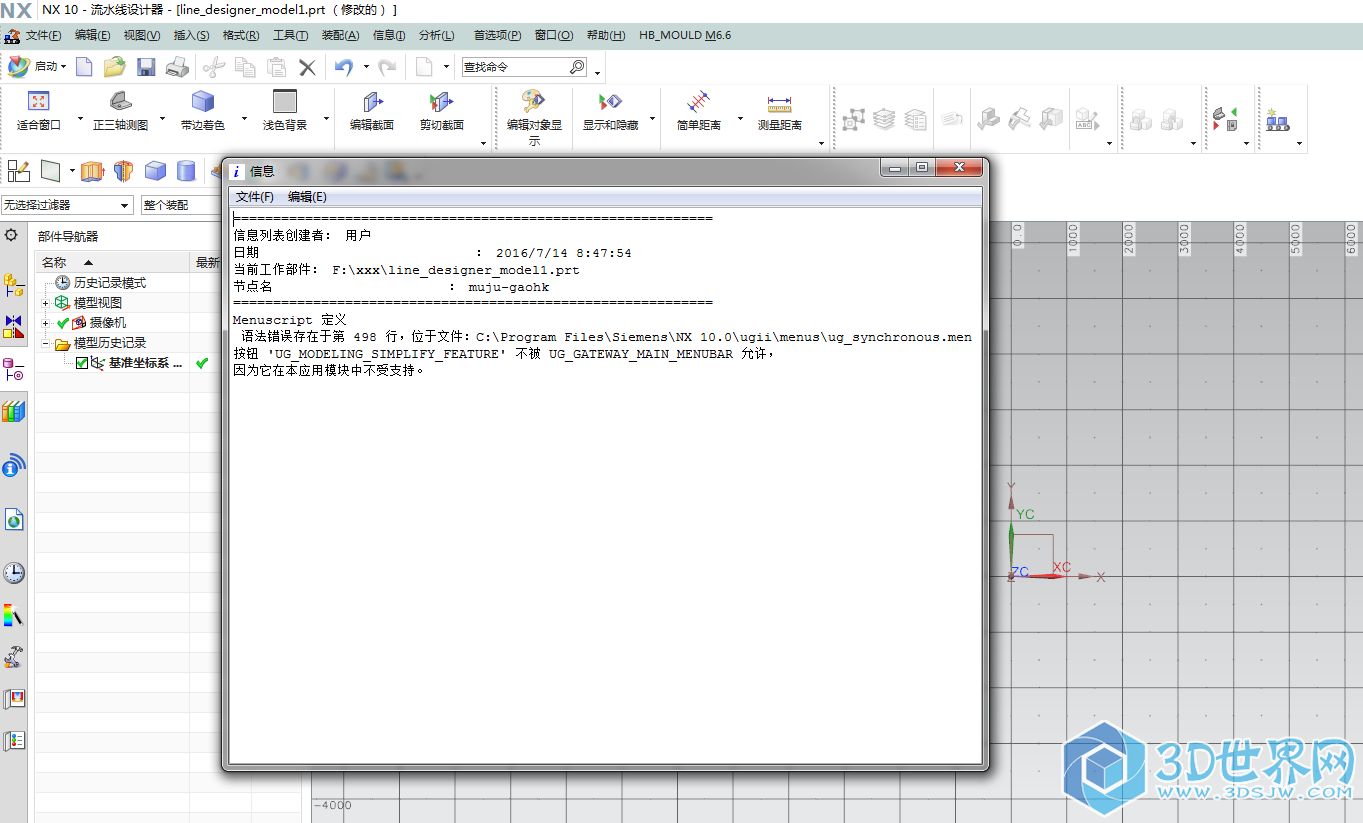The height and width of the screenshot is (823, 1363).
Task: Select the 测量距离 tool
Action: point(779,111)
